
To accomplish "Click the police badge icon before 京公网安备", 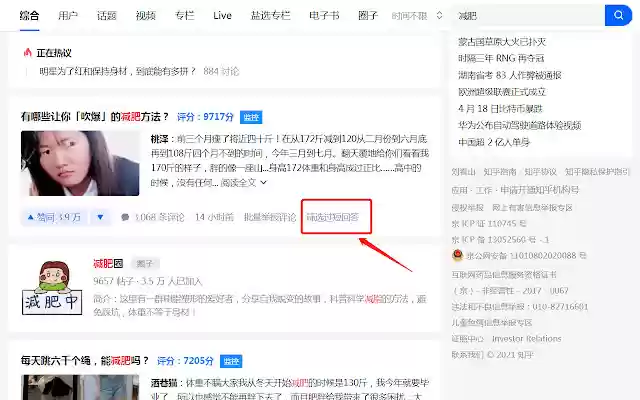I will (x=458, y=255).
